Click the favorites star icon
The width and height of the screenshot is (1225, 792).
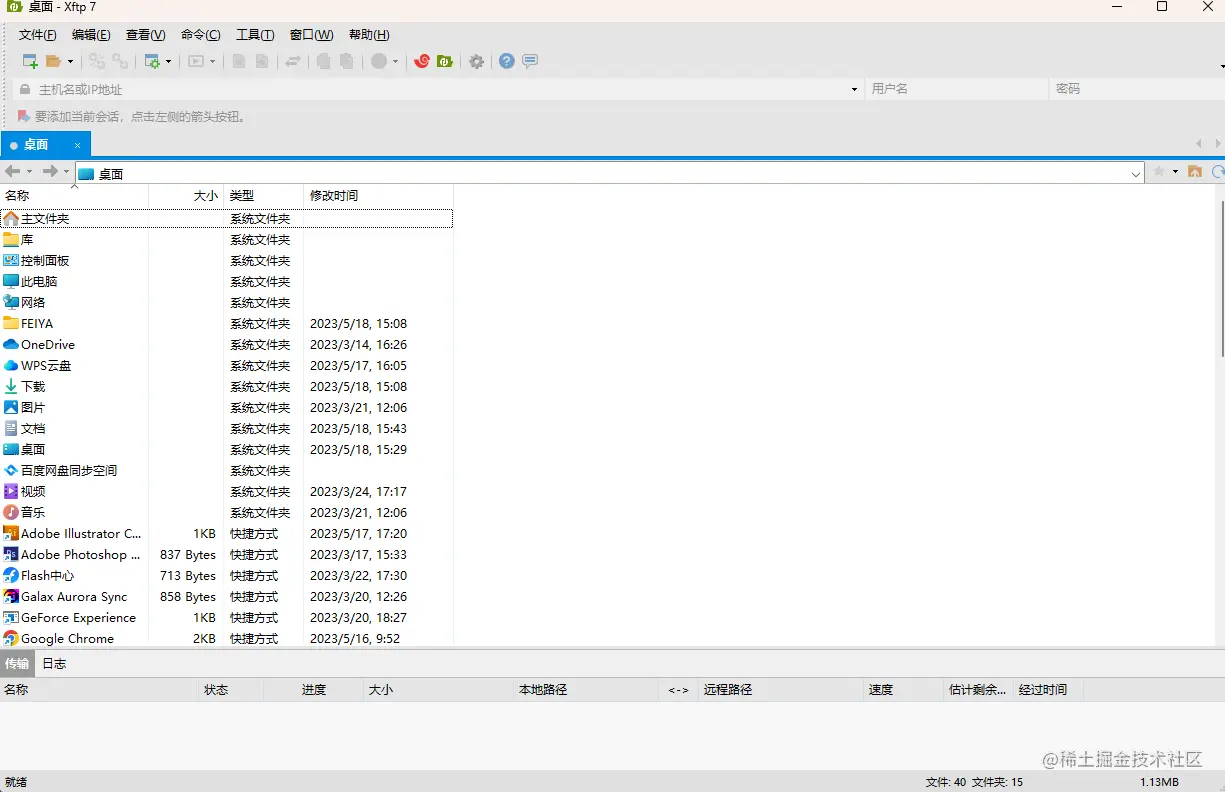(1159, 172)
